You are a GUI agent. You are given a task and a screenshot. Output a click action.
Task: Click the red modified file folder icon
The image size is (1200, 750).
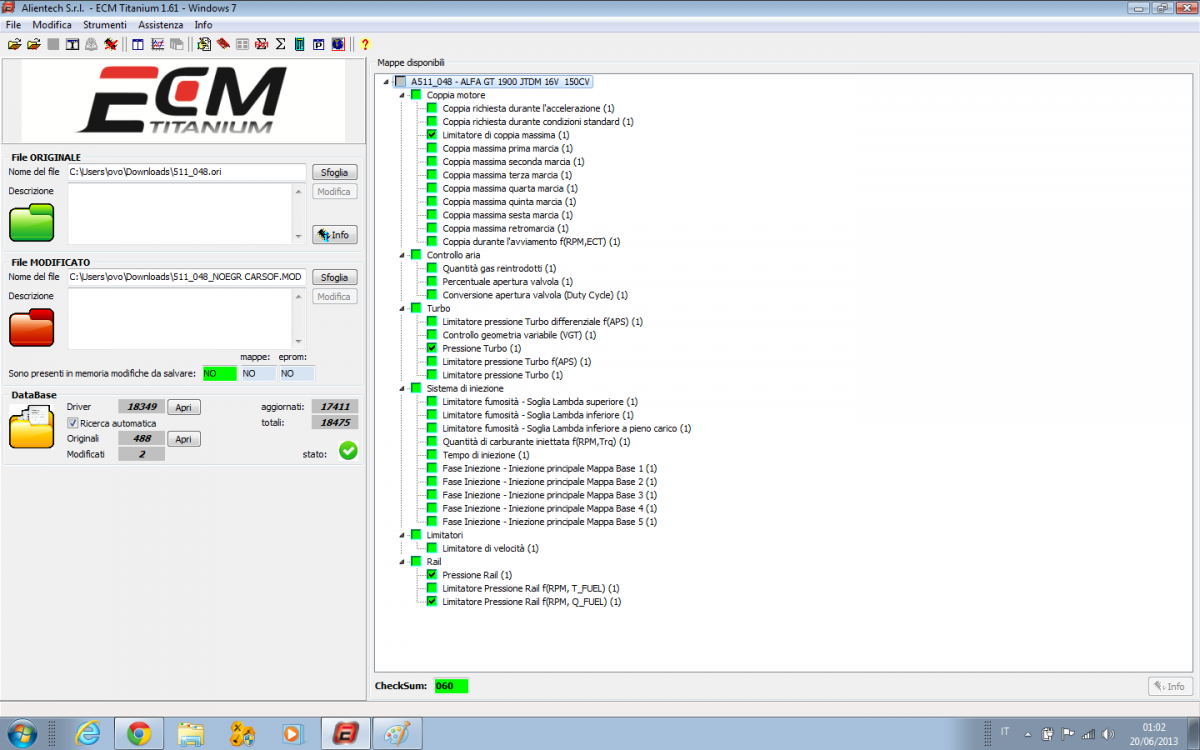click(31, 328)
